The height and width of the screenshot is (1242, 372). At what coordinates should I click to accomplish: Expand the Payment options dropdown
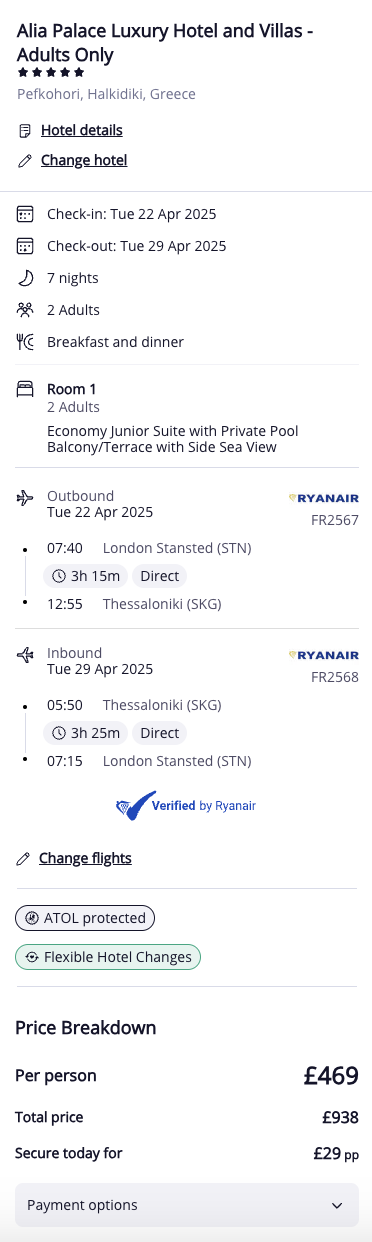187,1205
